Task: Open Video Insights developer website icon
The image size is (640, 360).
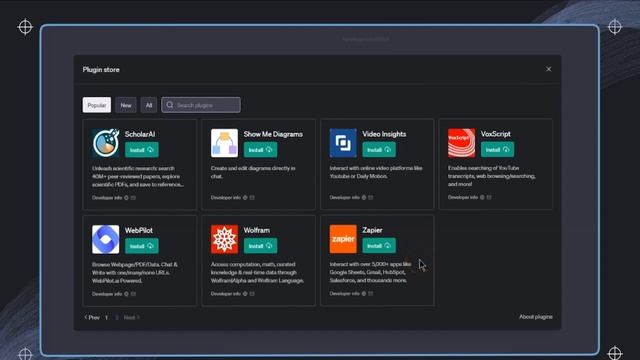Action: coord(364,198)
